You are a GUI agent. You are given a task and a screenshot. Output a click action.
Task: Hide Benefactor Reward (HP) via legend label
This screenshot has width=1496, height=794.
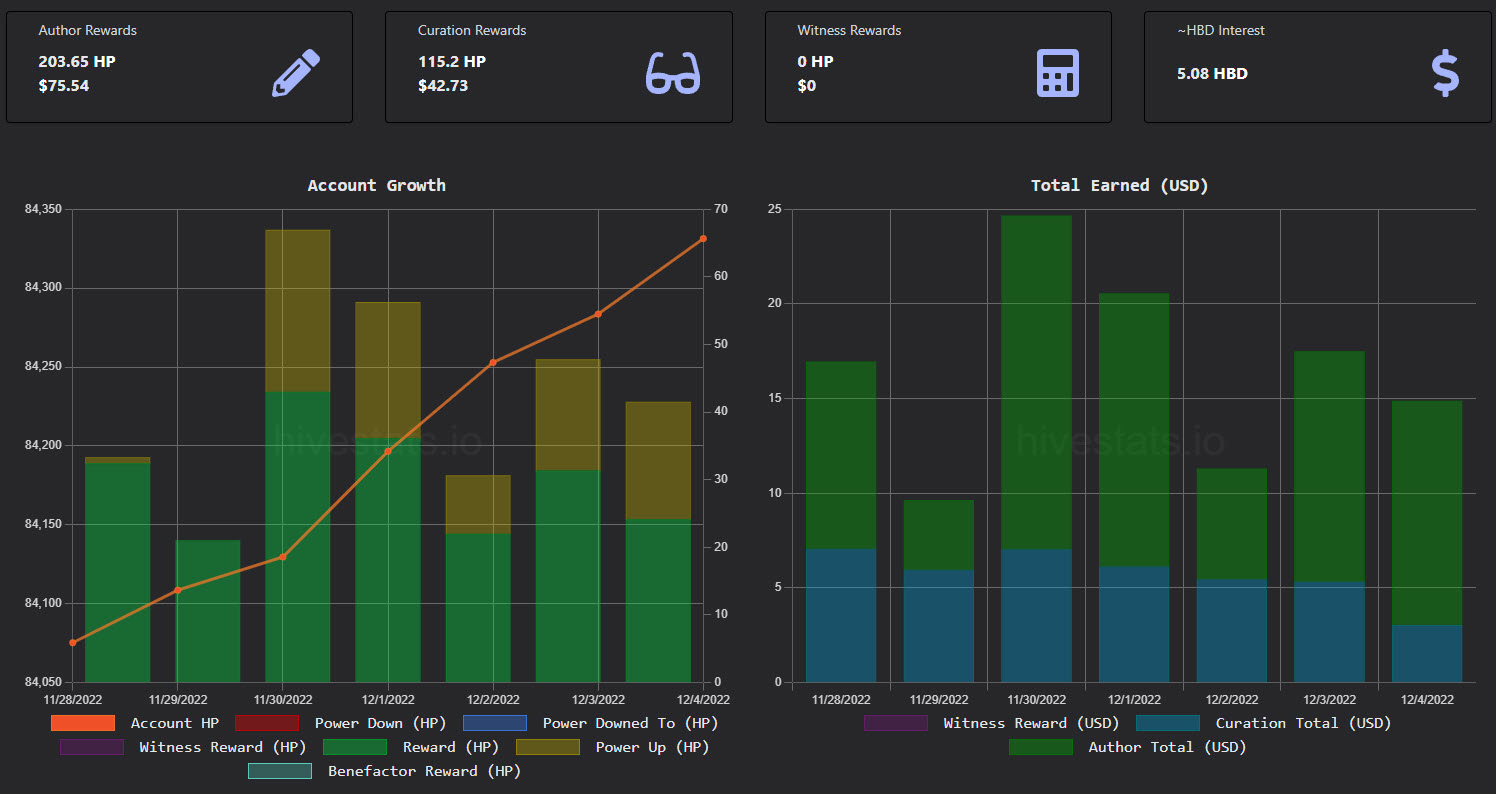click(x=424, y=771)
